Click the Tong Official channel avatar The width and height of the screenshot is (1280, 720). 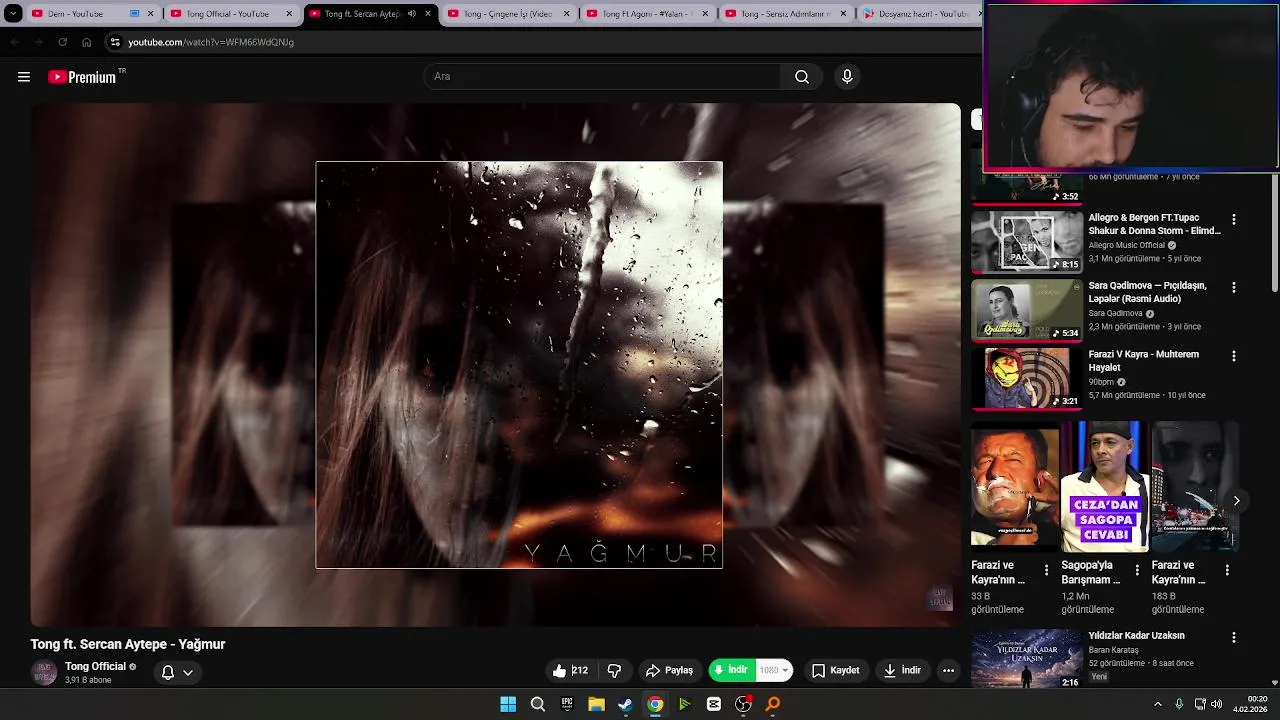[x=44, y=673]
